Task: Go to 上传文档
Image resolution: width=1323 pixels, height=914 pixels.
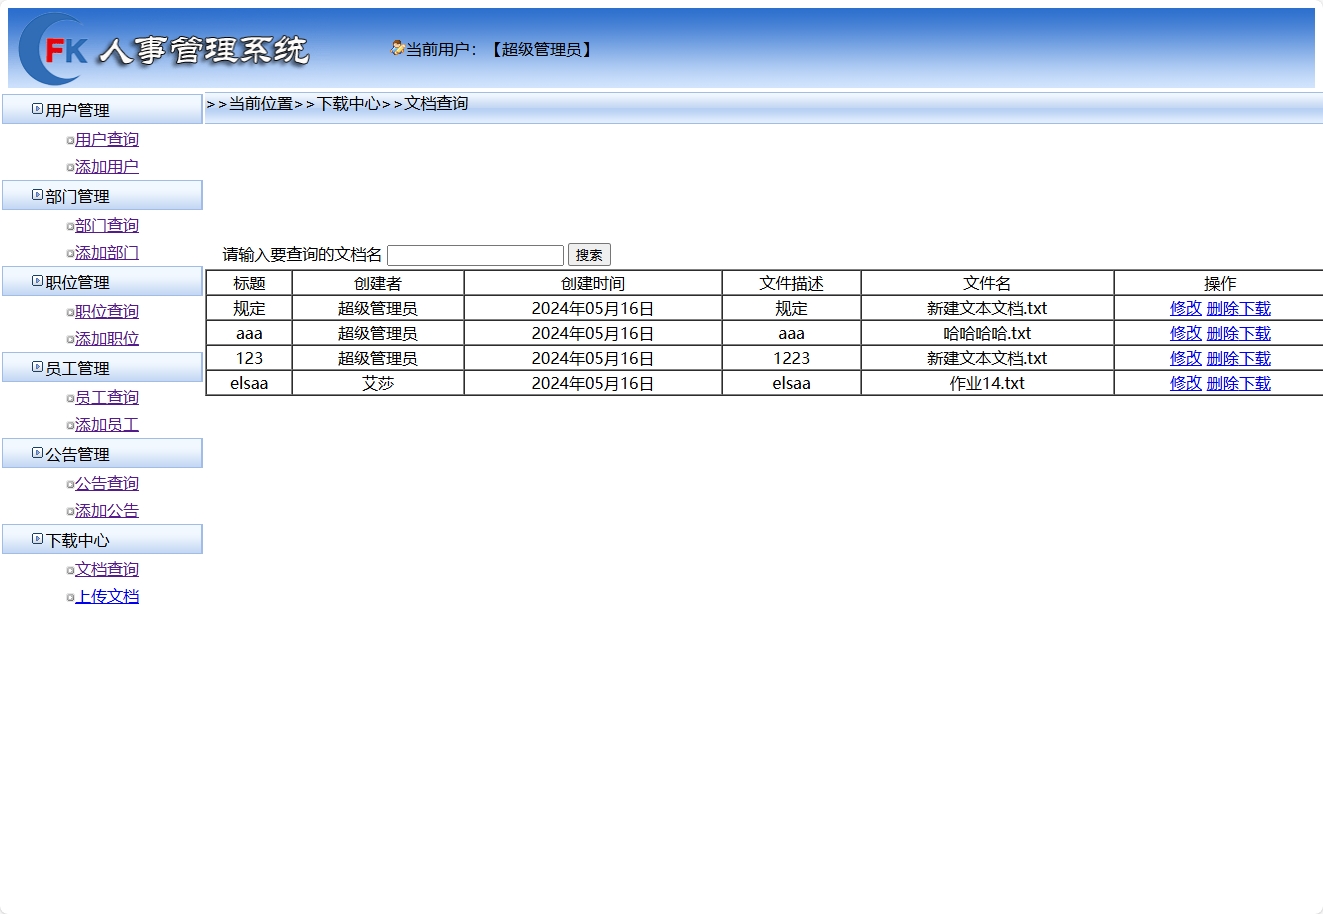Action: click(107, 597)
